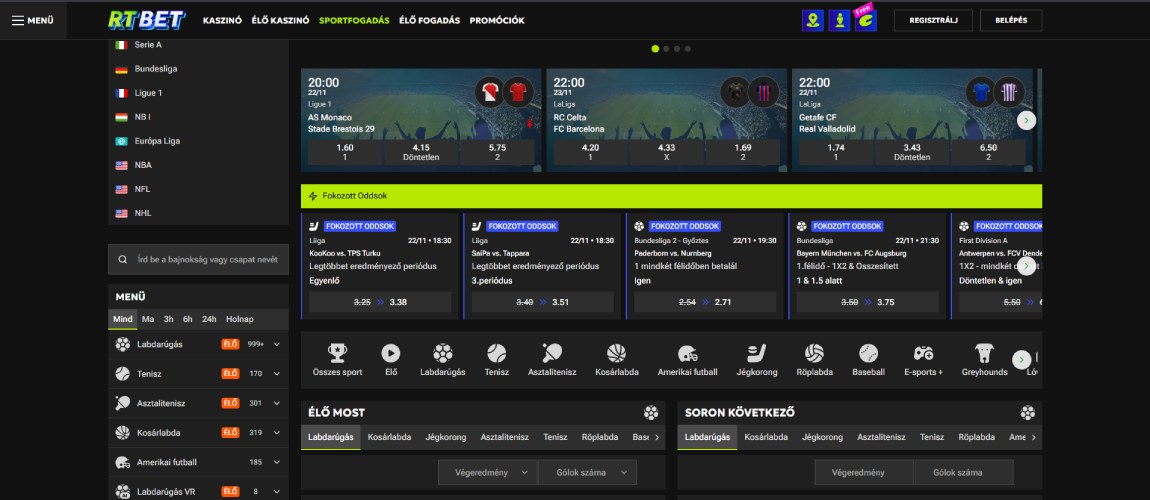1150x500 pixels.
Task: Go to PROMÓCIÓK in top navigation
Action: click(x=497, y=21)
